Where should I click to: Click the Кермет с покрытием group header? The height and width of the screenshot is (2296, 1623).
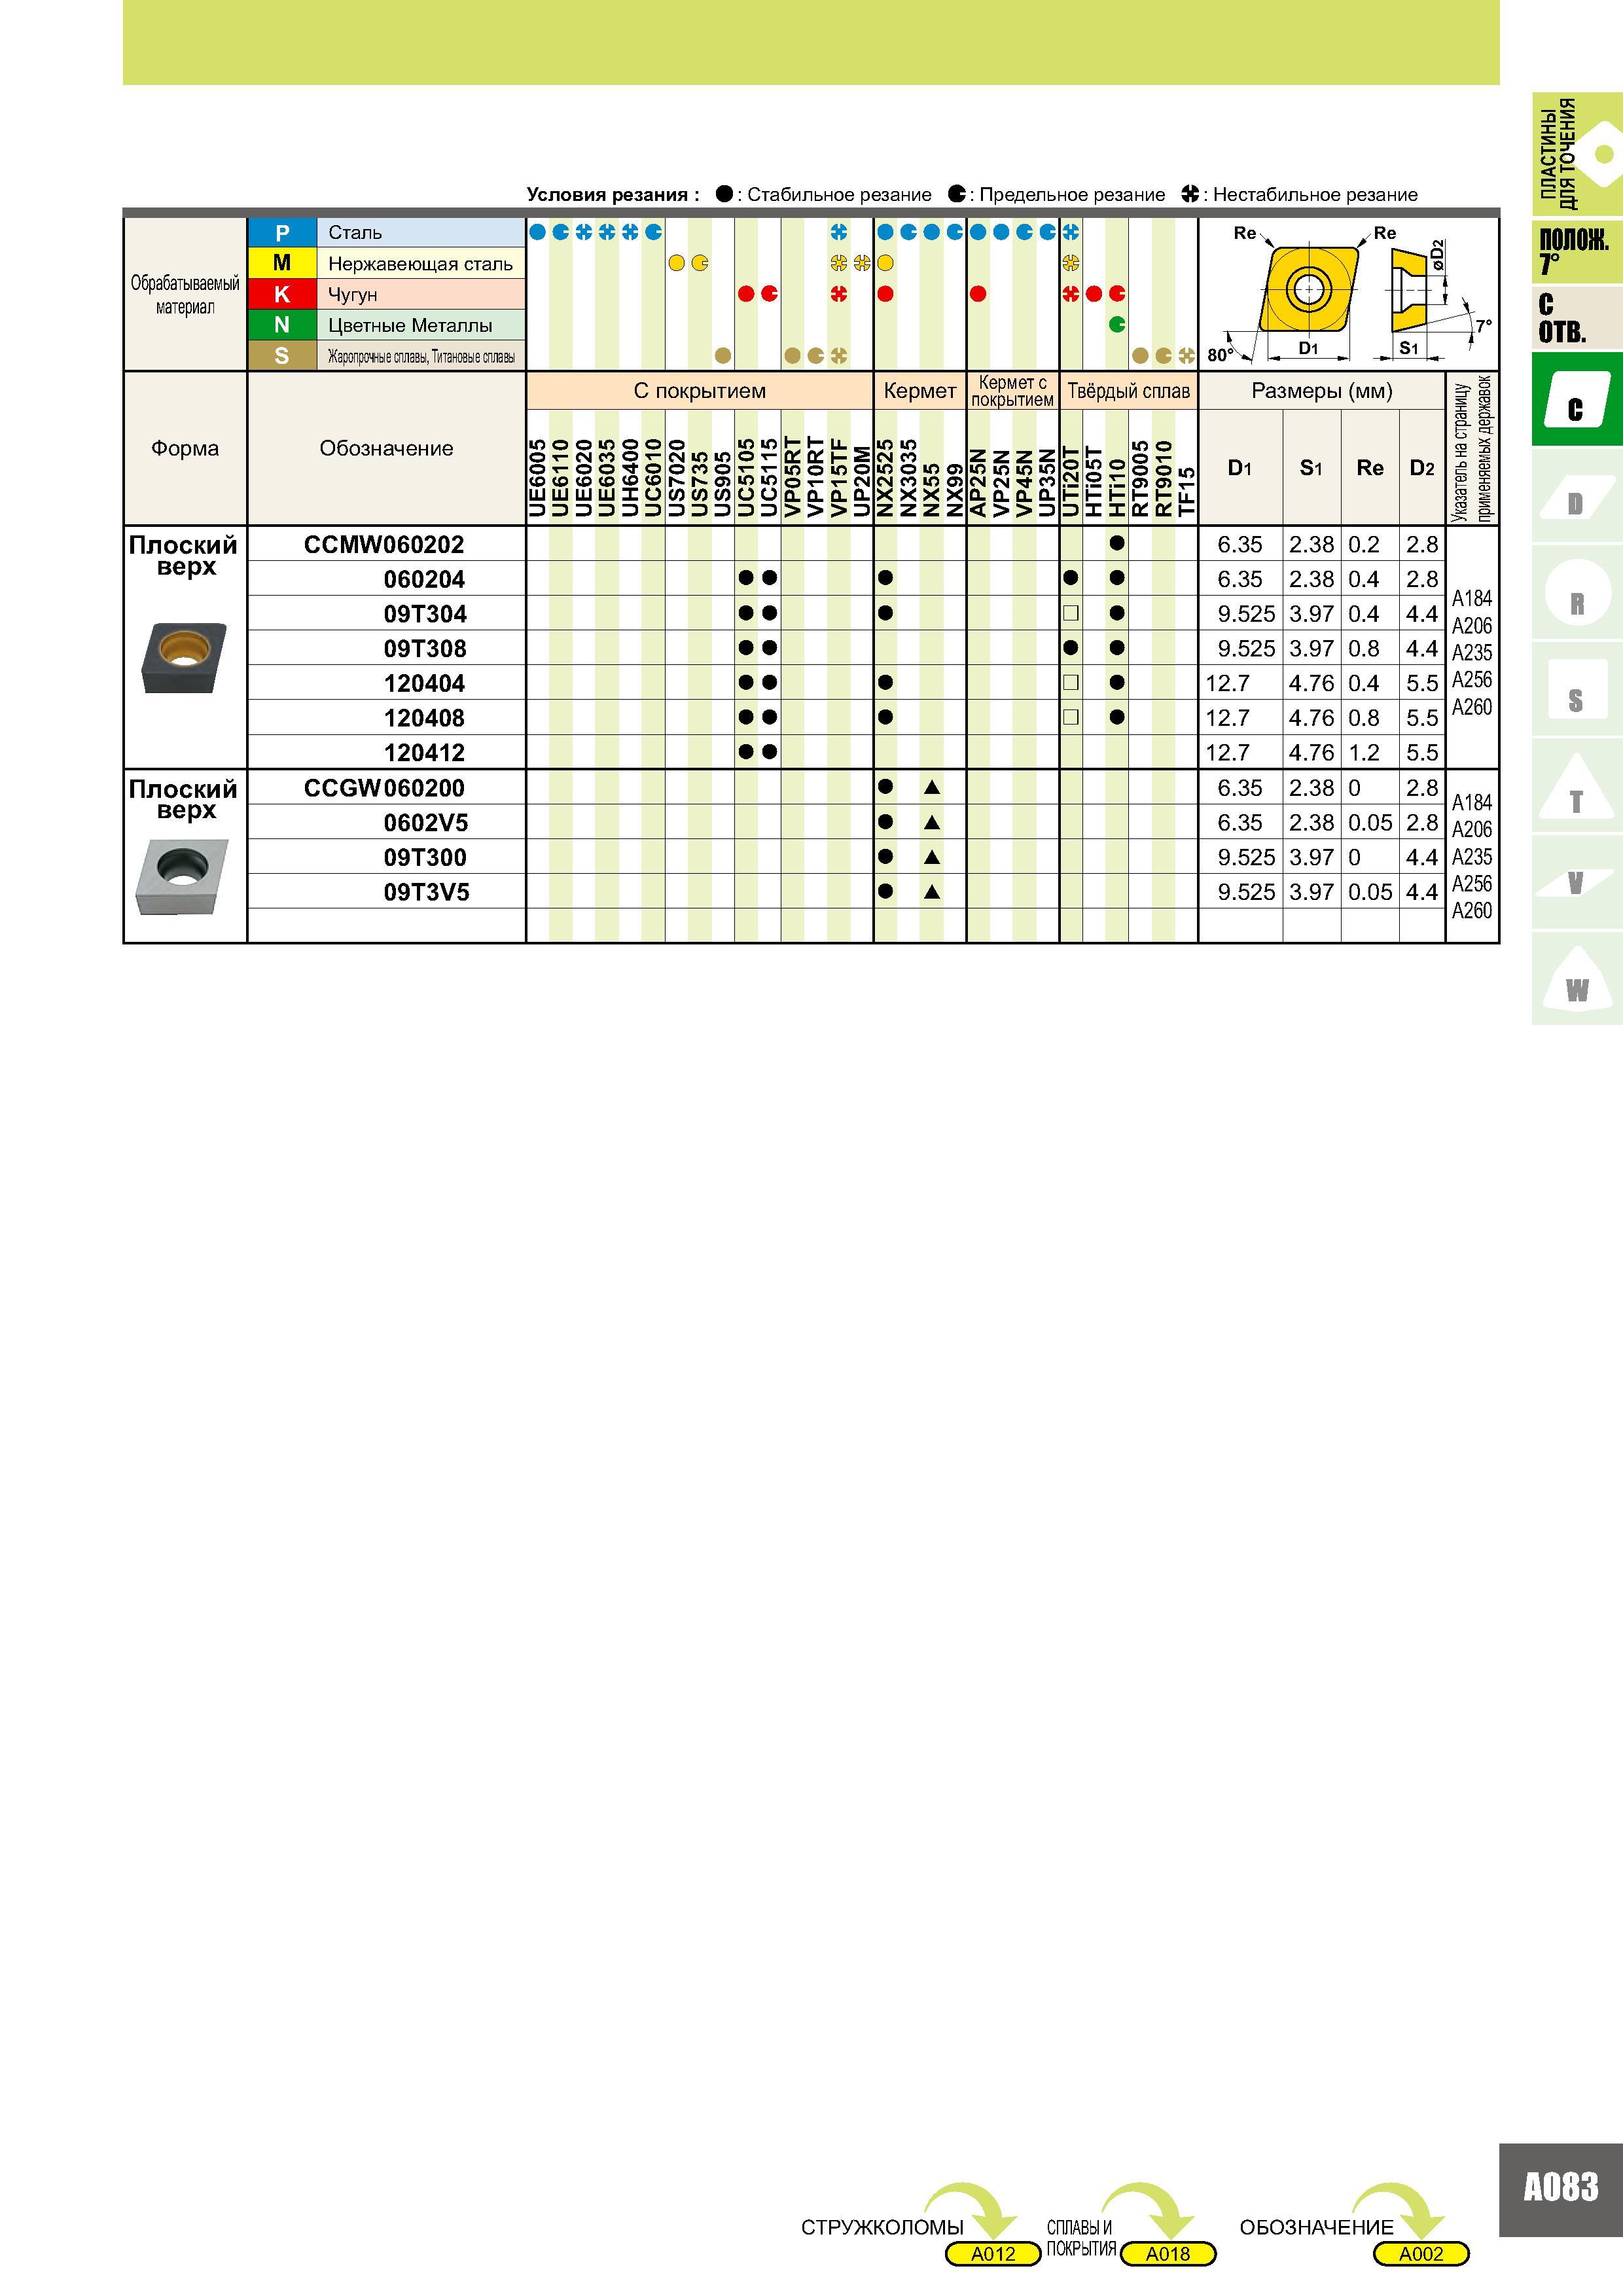[x=1013, y=391]
